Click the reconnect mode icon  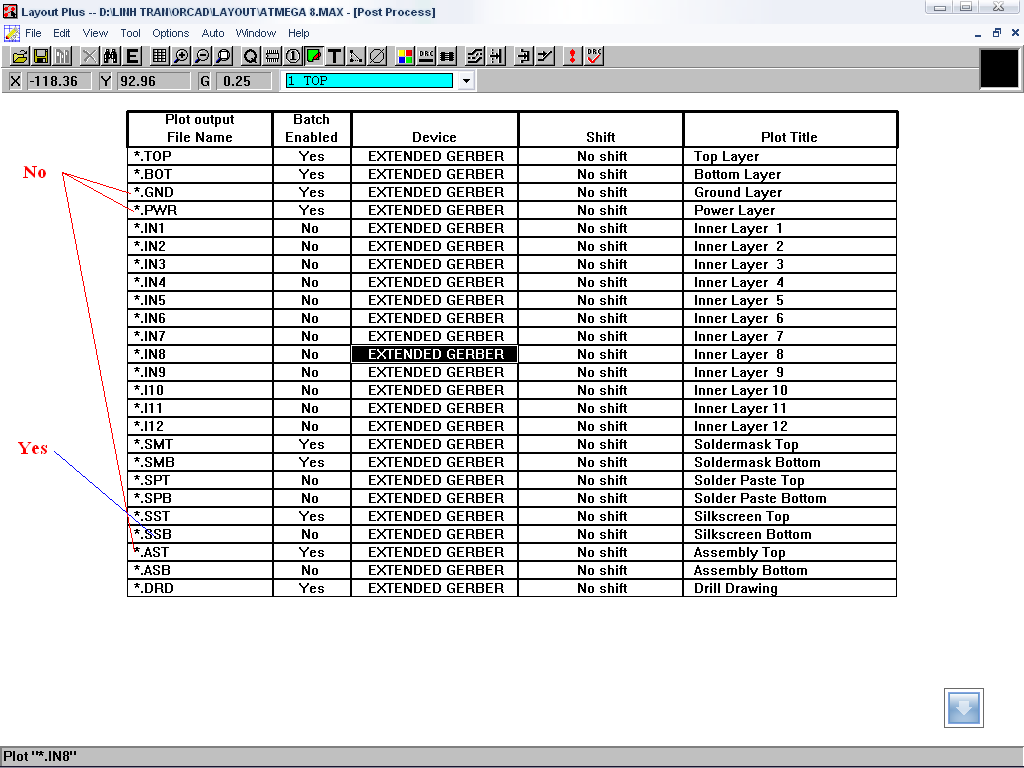click(447, 57)
